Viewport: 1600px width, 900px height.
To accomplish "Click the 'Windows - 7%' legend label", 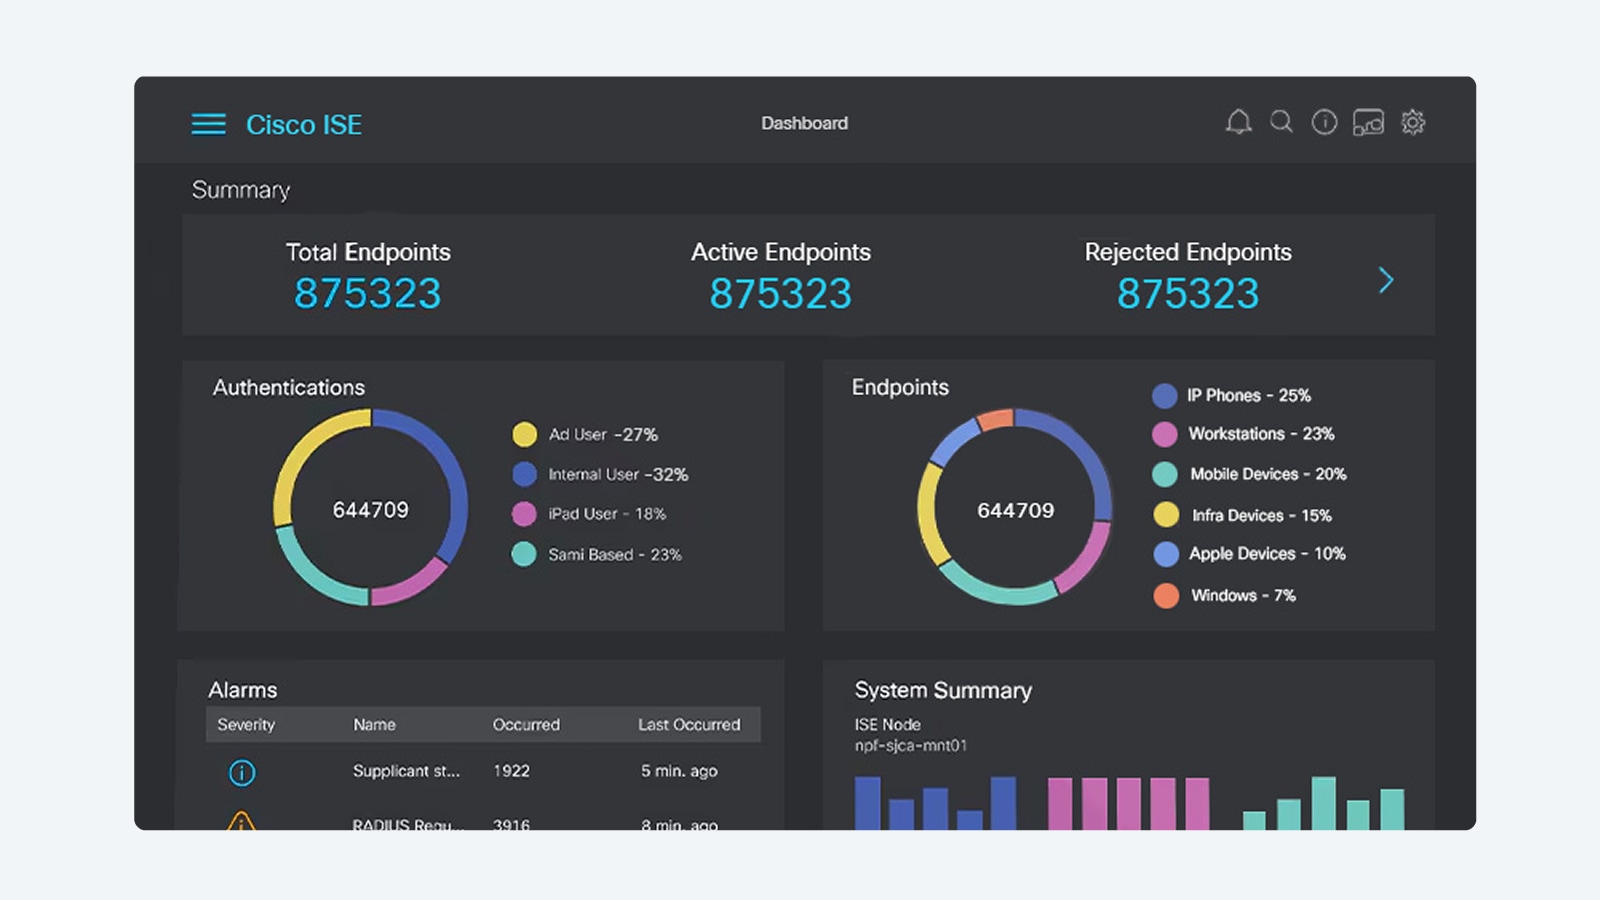I will tap(1243, 596).
